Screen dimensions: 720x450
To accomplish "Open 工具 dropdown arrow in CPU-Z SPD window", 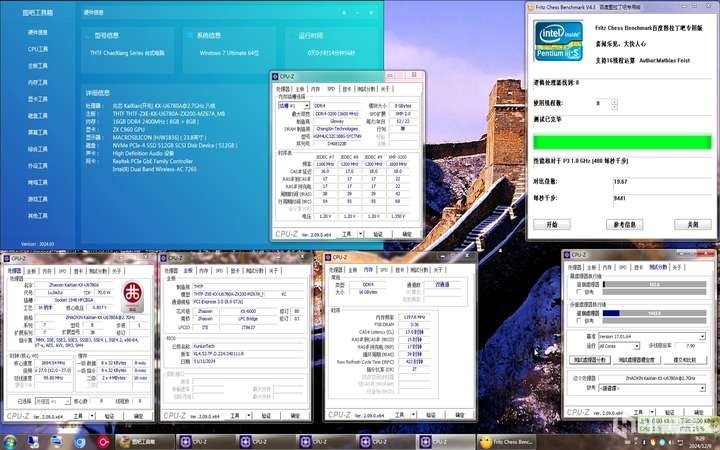I will [360, 234].
